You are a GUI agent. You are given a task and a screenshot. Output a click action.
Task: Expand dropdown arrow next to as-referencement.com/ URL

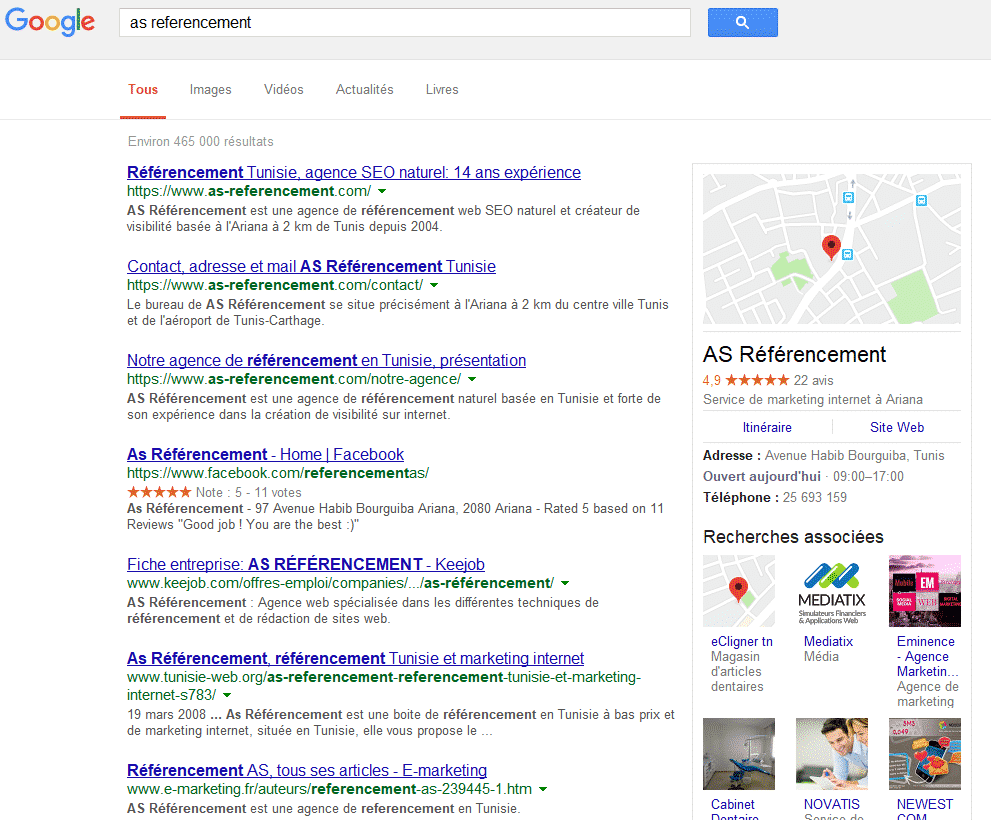coord(382,191)
